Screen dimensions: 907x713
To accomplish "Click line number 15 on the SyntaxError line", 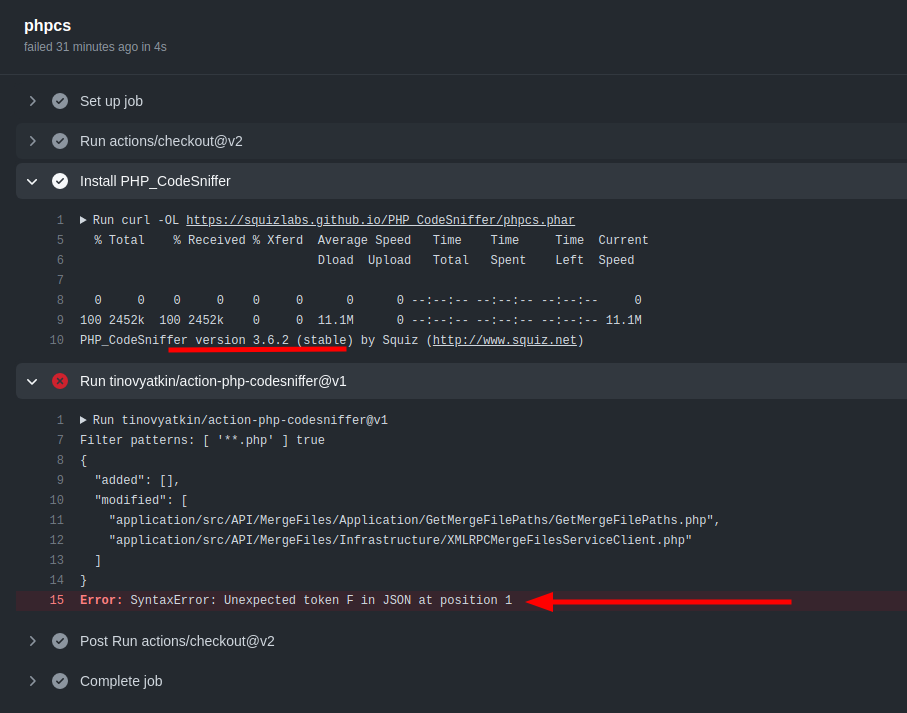I will tap(57, 600).
